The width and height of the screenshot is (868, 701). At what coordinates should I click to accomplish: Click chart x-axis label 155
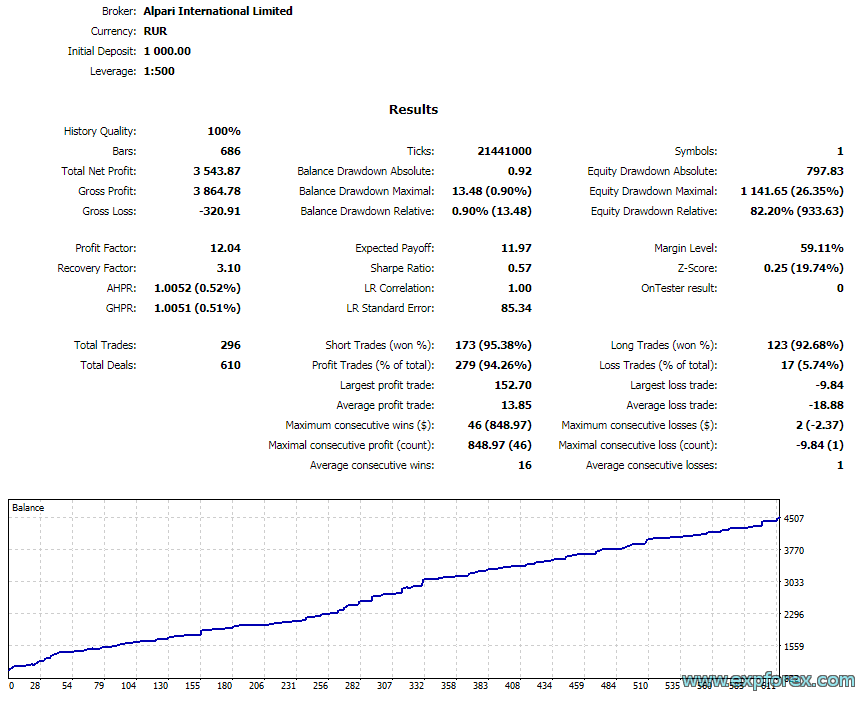coord(192,686)
